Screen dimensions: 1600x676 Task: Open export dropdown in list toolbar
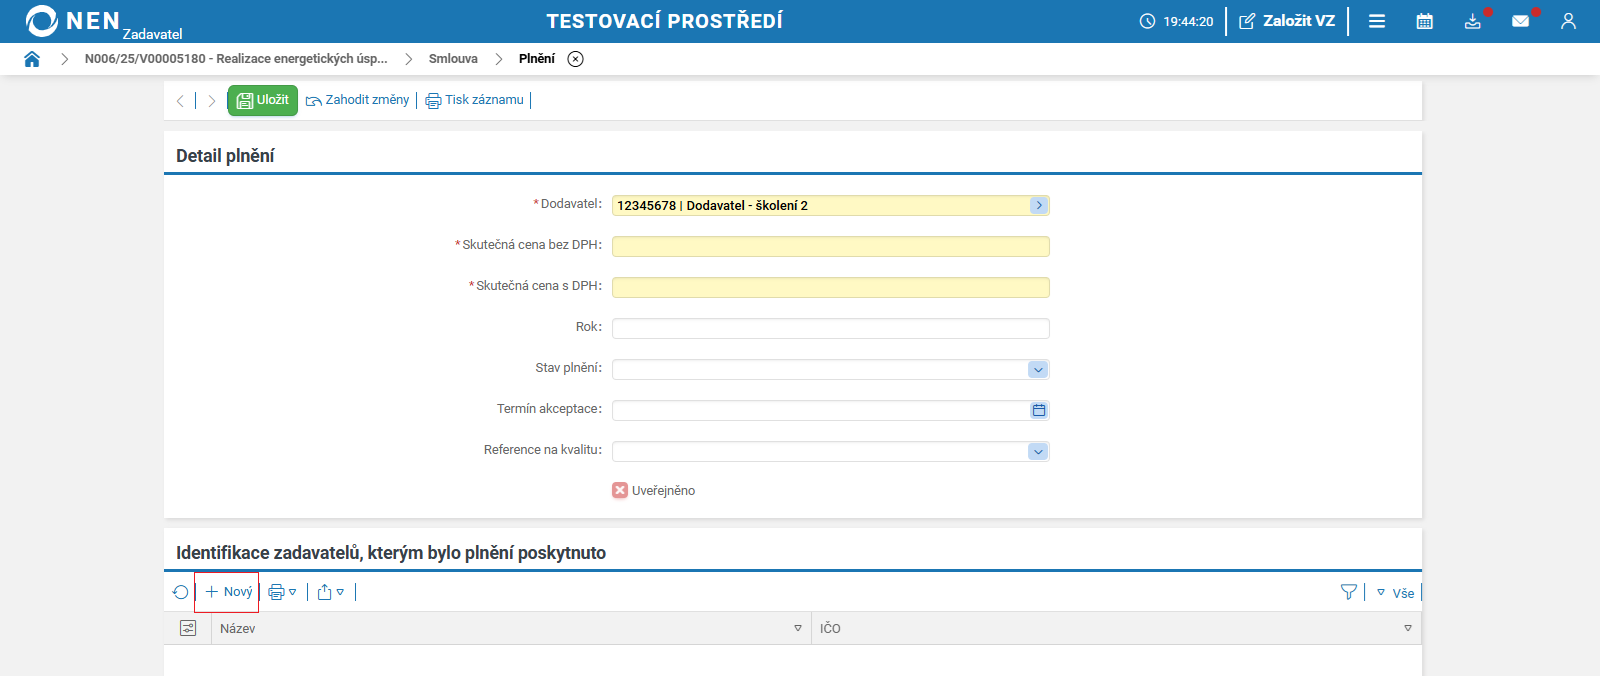330,592
